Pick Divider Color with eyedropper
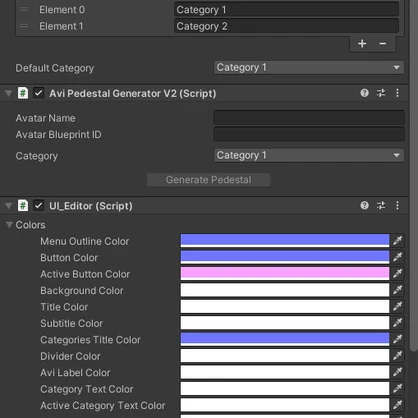Image resolution: width=418 pixels, height=418 pixels. point(397,355)
